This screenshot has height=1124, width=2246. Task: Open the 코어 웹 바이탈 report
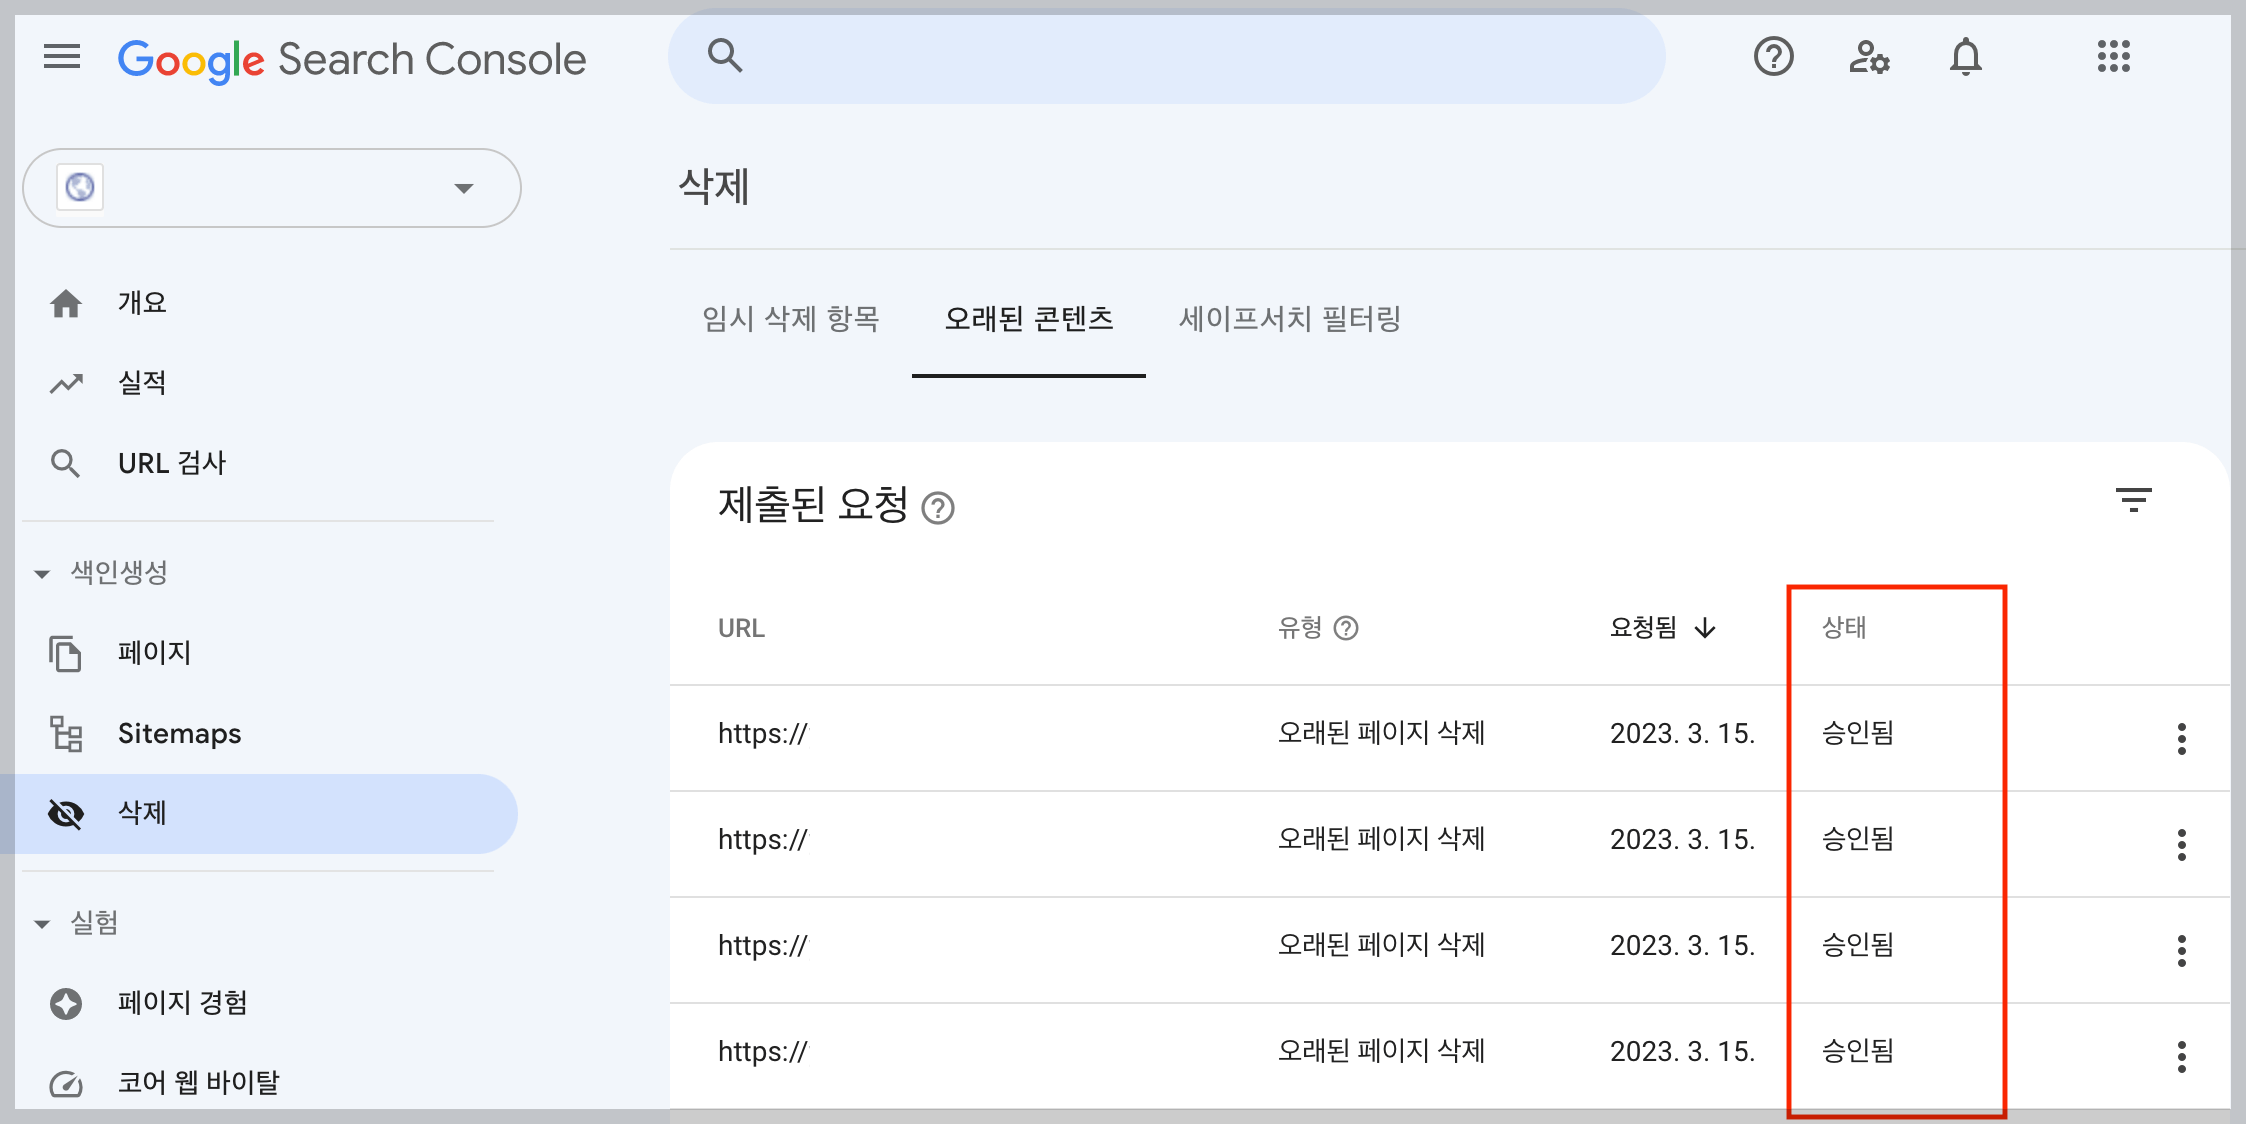[x=197, y=1081]
